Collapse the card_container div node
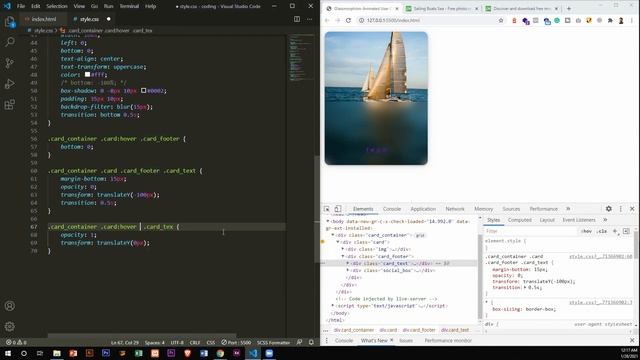Image resolution: width=640 pixels, height=360 pixels. tap(333, 235)
